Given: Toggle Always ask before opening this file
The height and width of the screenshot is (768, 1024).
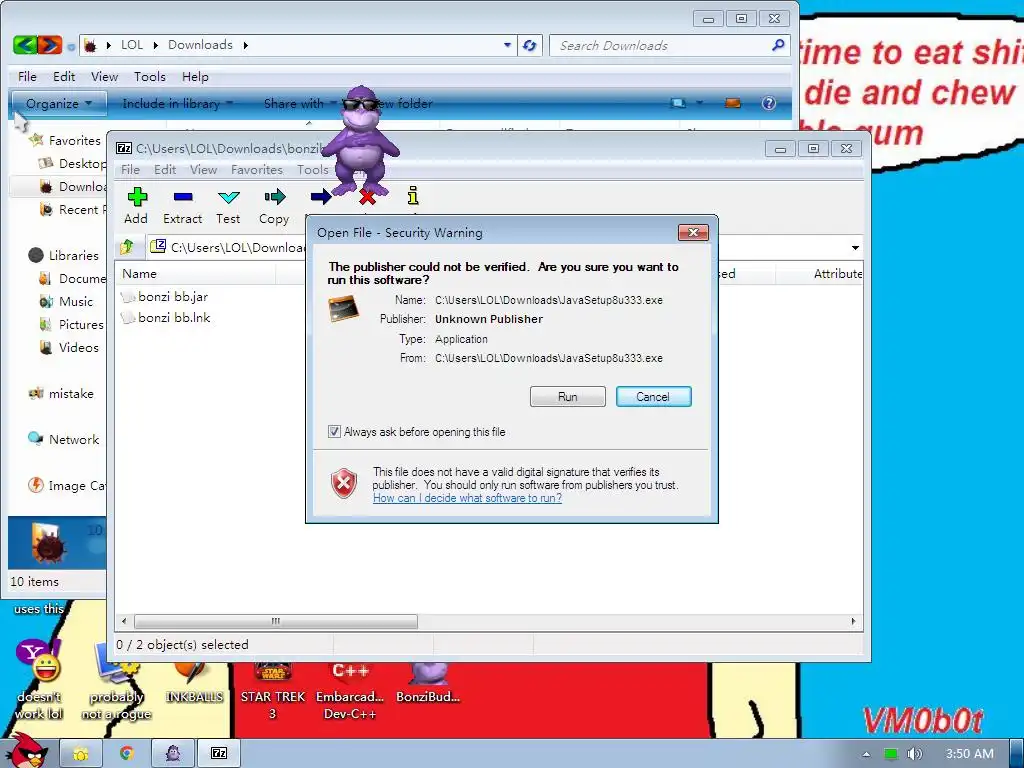Looking at the screenshot, I should point(334,432).
